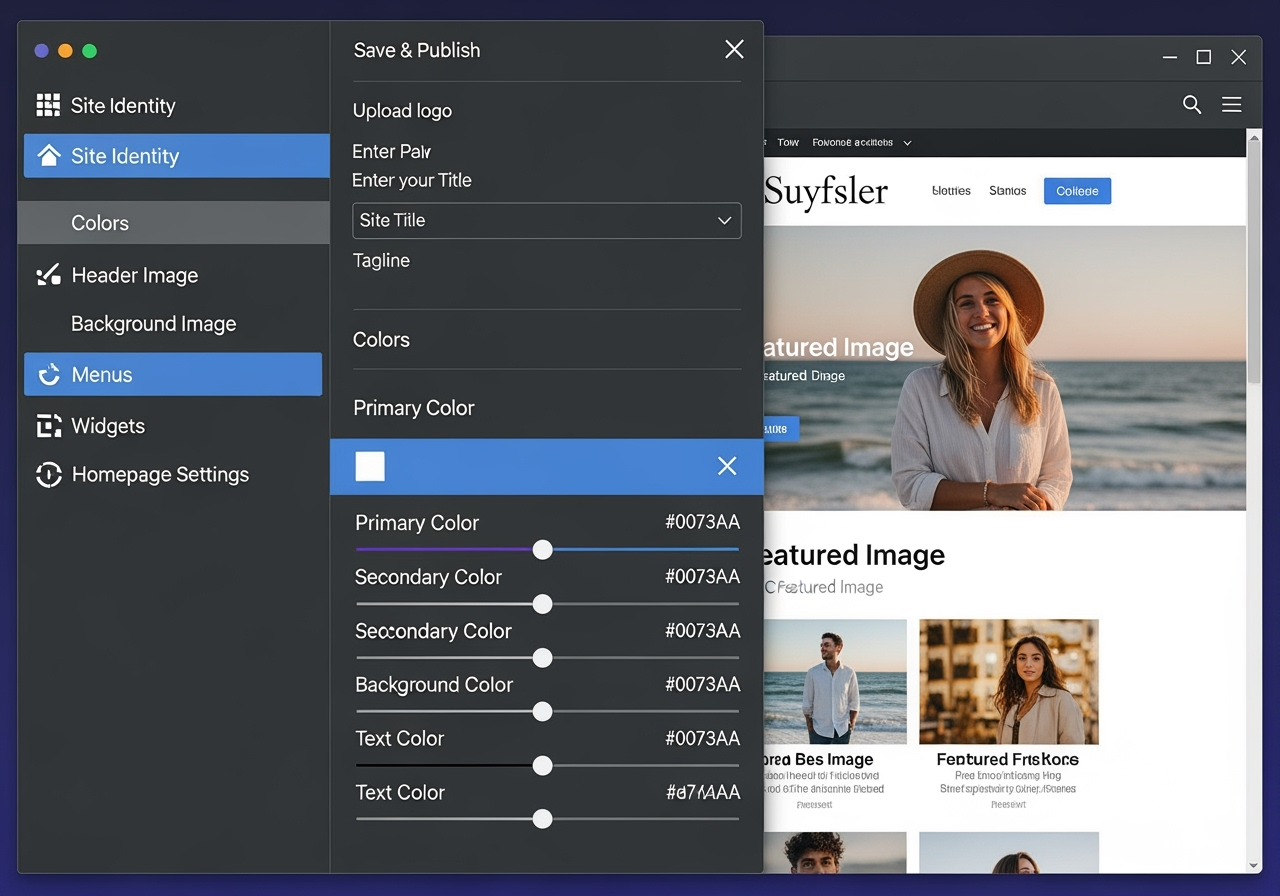The height and width of the screenshot is (896, 1280).
Task: Open the thumbnail of the woman in the city
Action: coord(1009,682)
